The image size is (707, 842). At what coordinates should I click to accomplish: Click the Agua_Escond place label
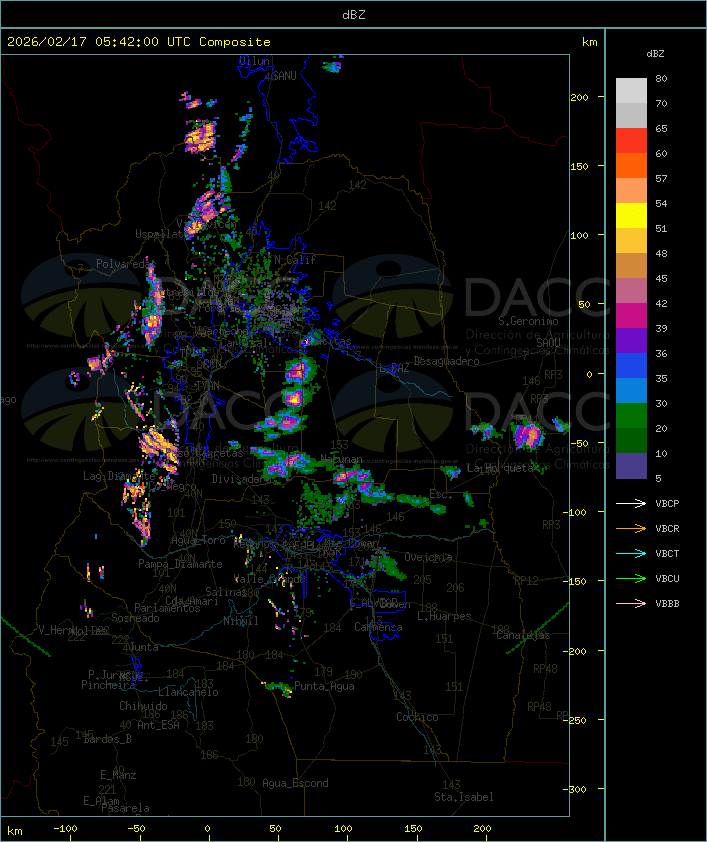(x=295, y=783)
